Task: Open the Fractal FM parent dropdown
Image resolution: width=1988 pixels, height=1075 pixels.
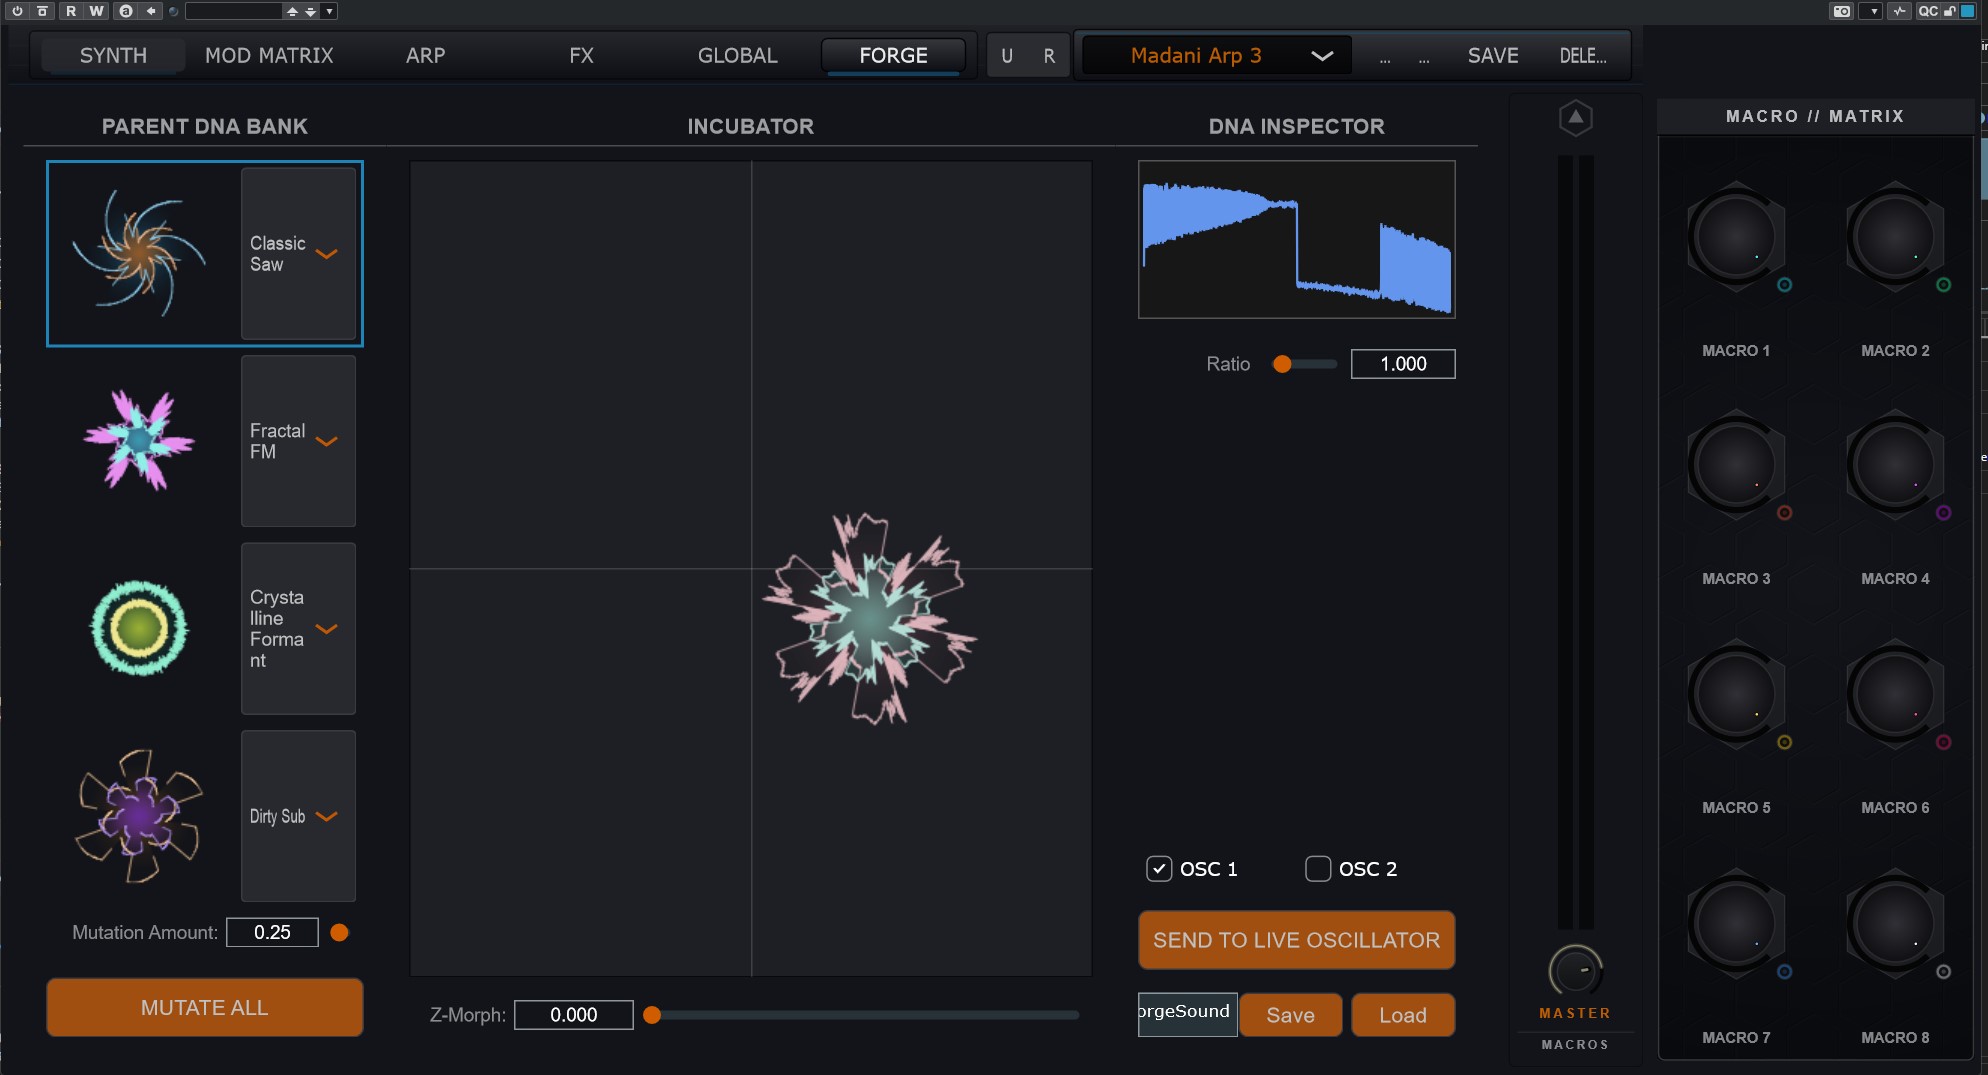Action: tap(326, 441)
